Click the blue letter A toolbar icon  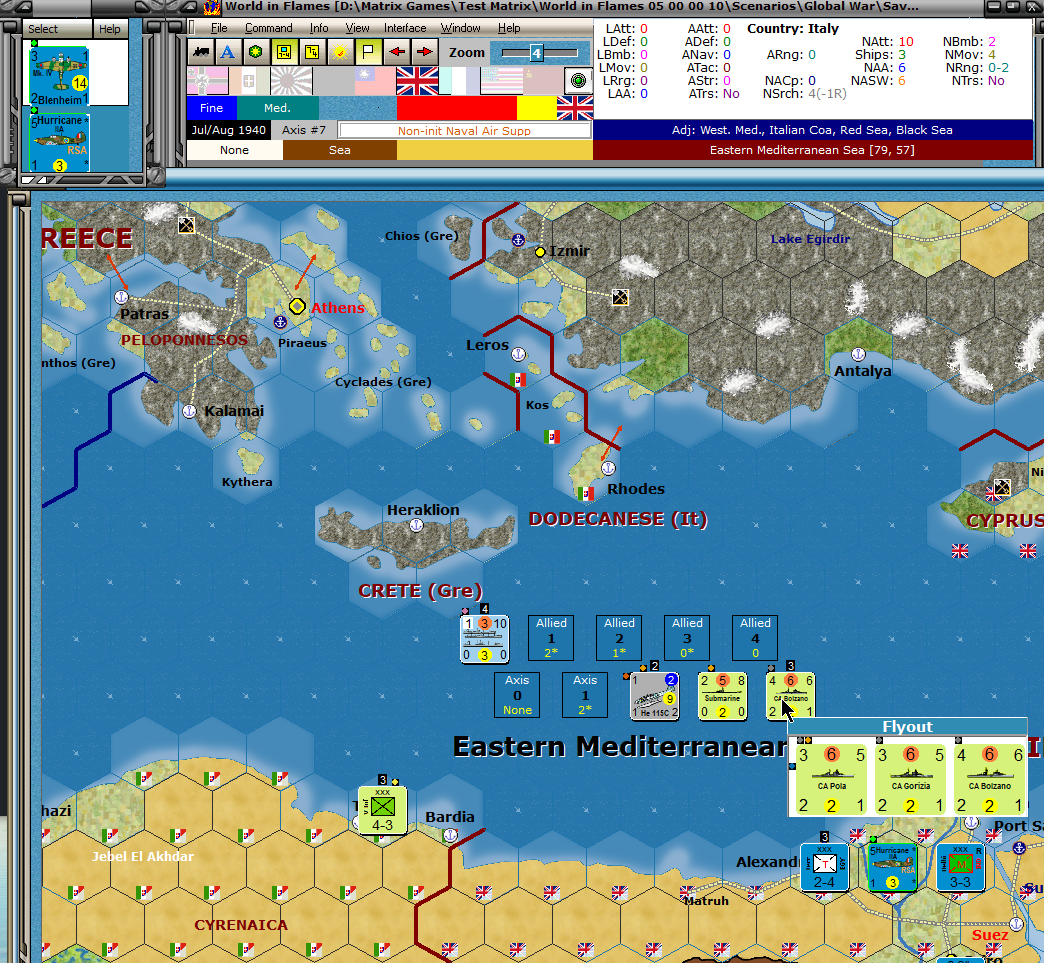coord(228,53)
